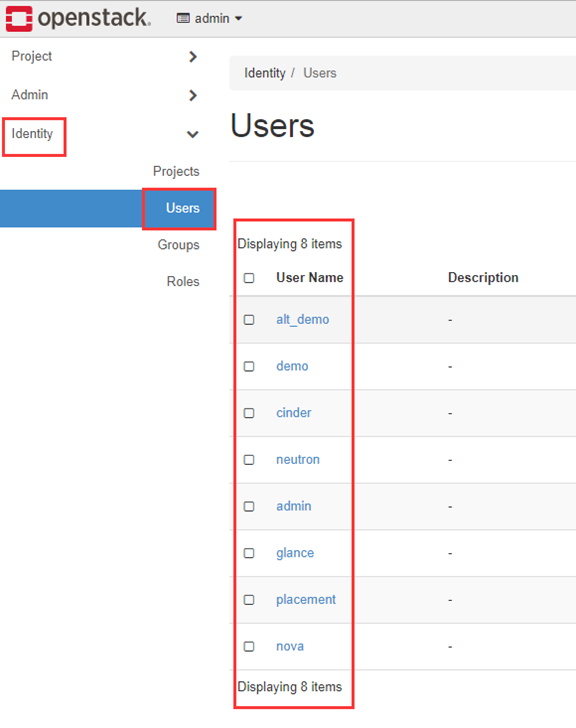Check the placement user checkbox
The width and height of the screenshot is (576, 728).
point(249,600)
